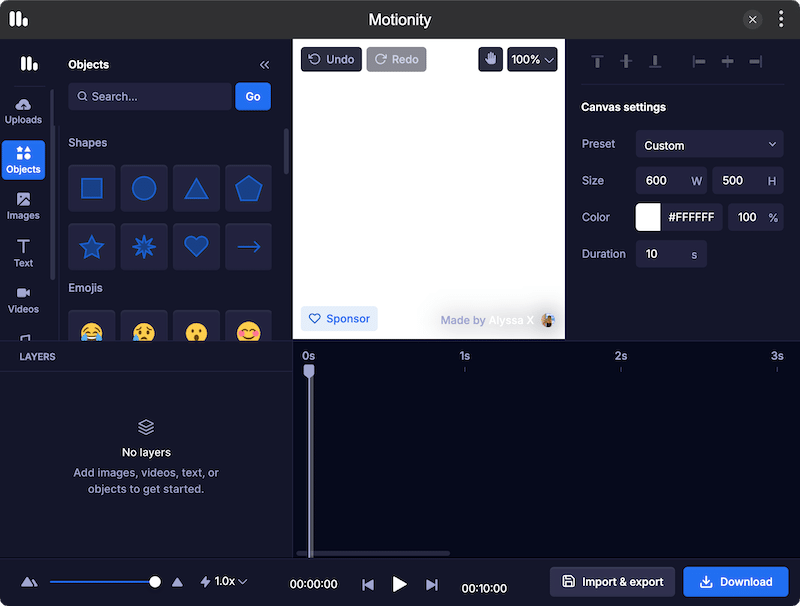This screenshot has width=800, height=606.
Task: Click the current time 00:00:00 display
Action: pos(313,584)
